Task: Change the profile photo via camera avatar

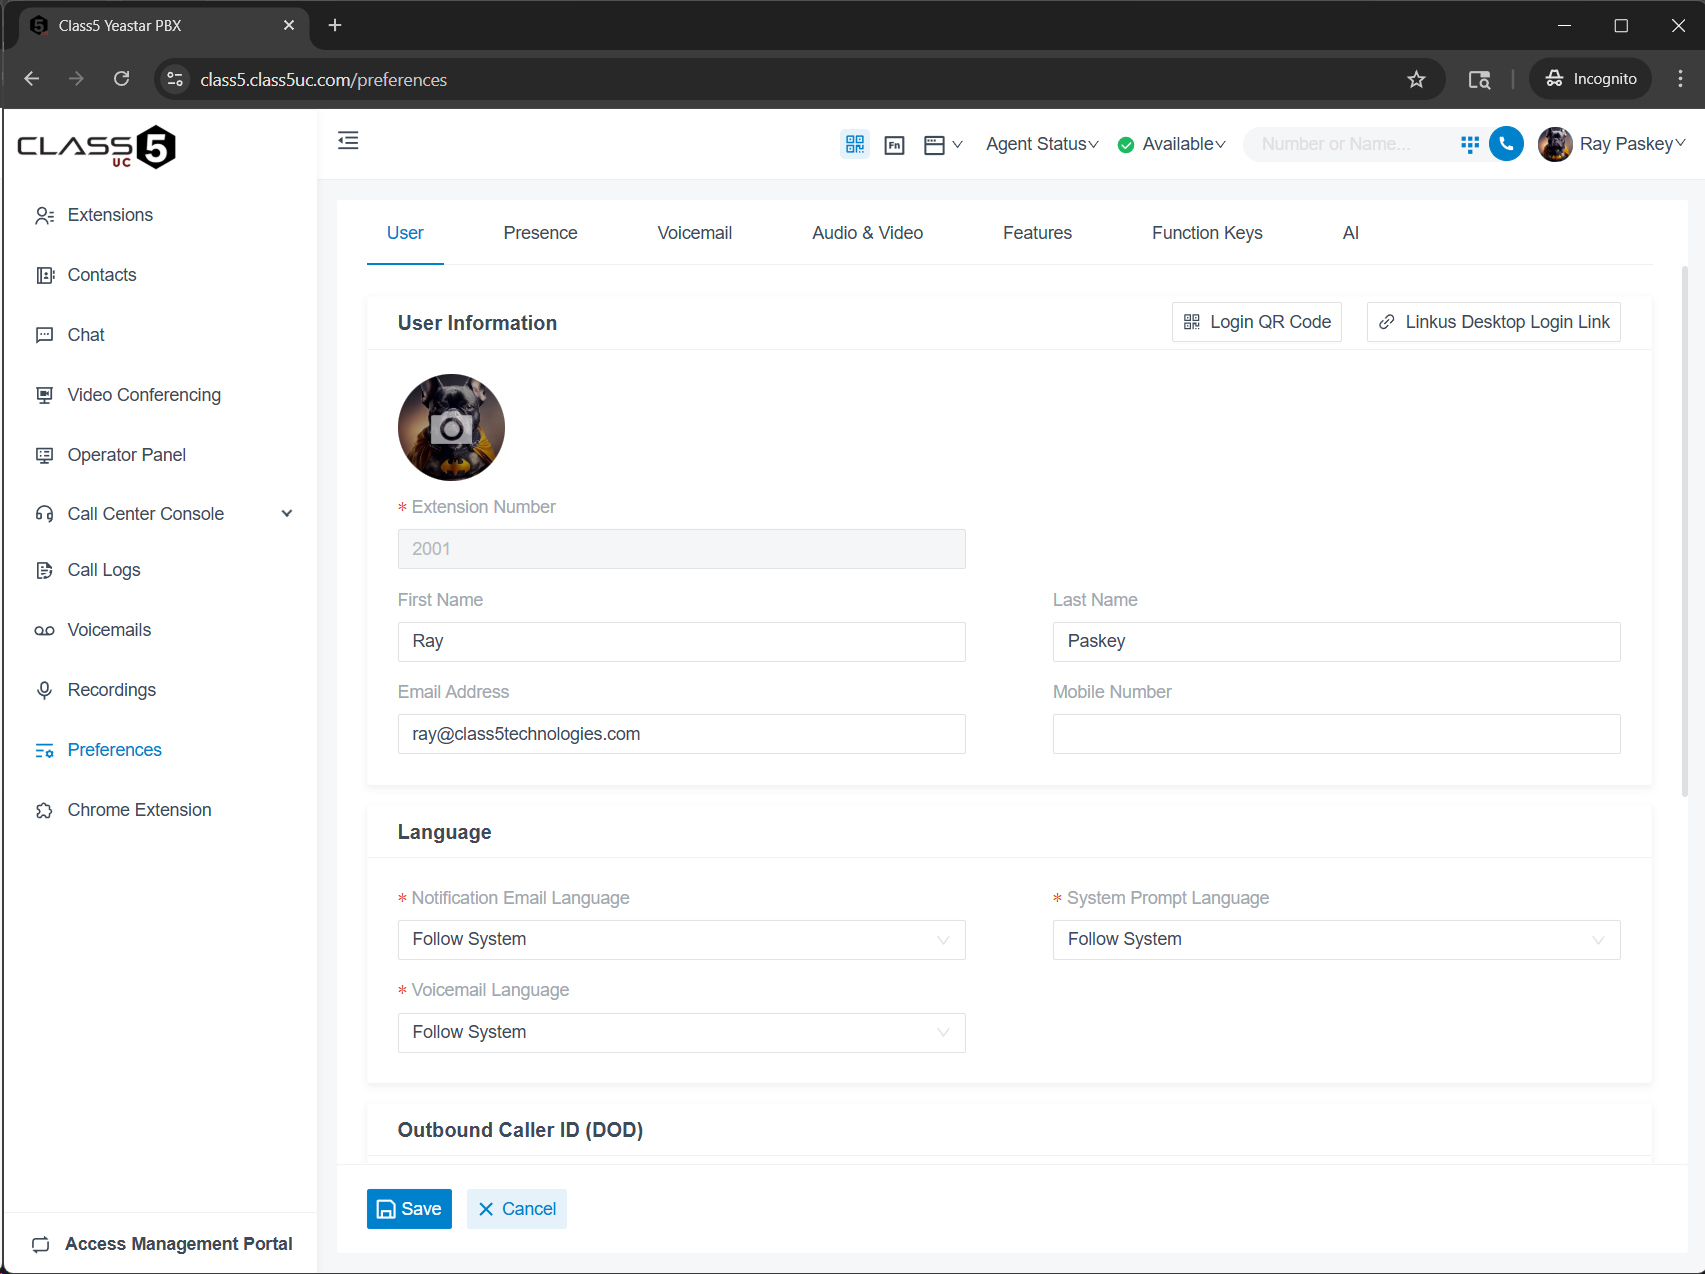Action: tap(451, 428)
